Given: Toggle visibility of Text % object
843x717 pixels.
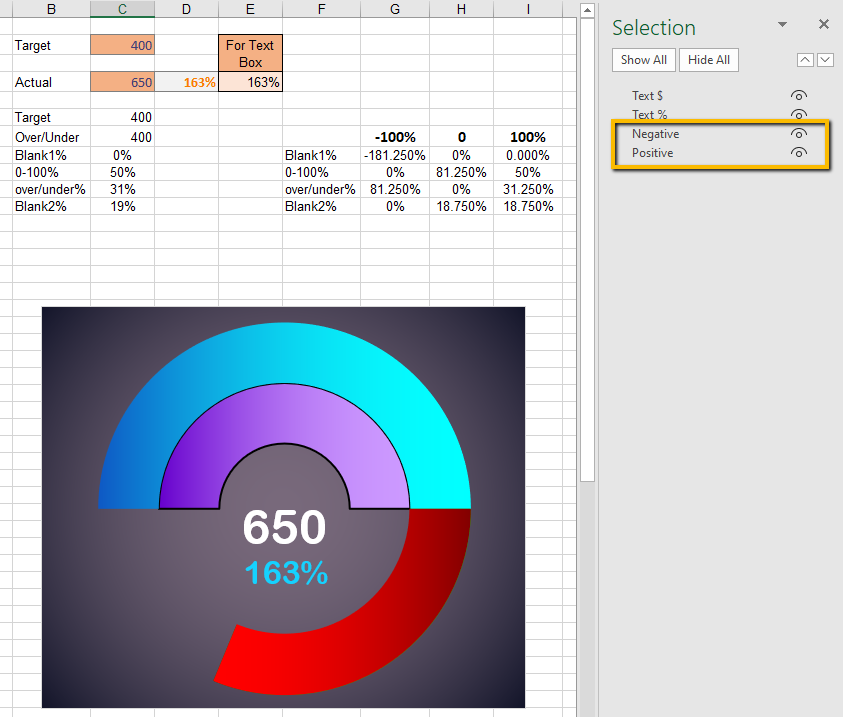Looking at the screenshot, I should point(798,114).
